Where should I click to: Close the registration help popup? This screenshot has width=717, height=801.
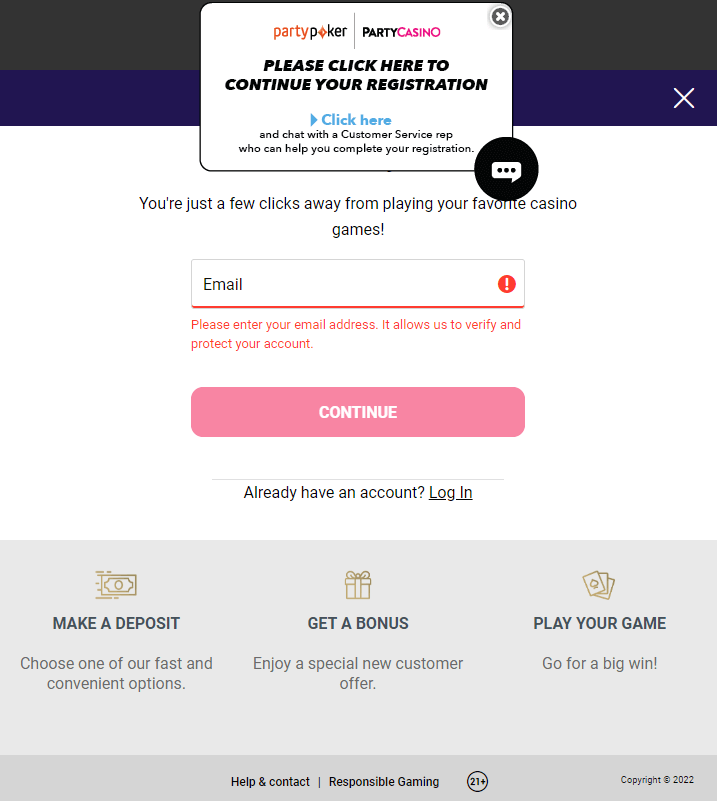(500, 17)
